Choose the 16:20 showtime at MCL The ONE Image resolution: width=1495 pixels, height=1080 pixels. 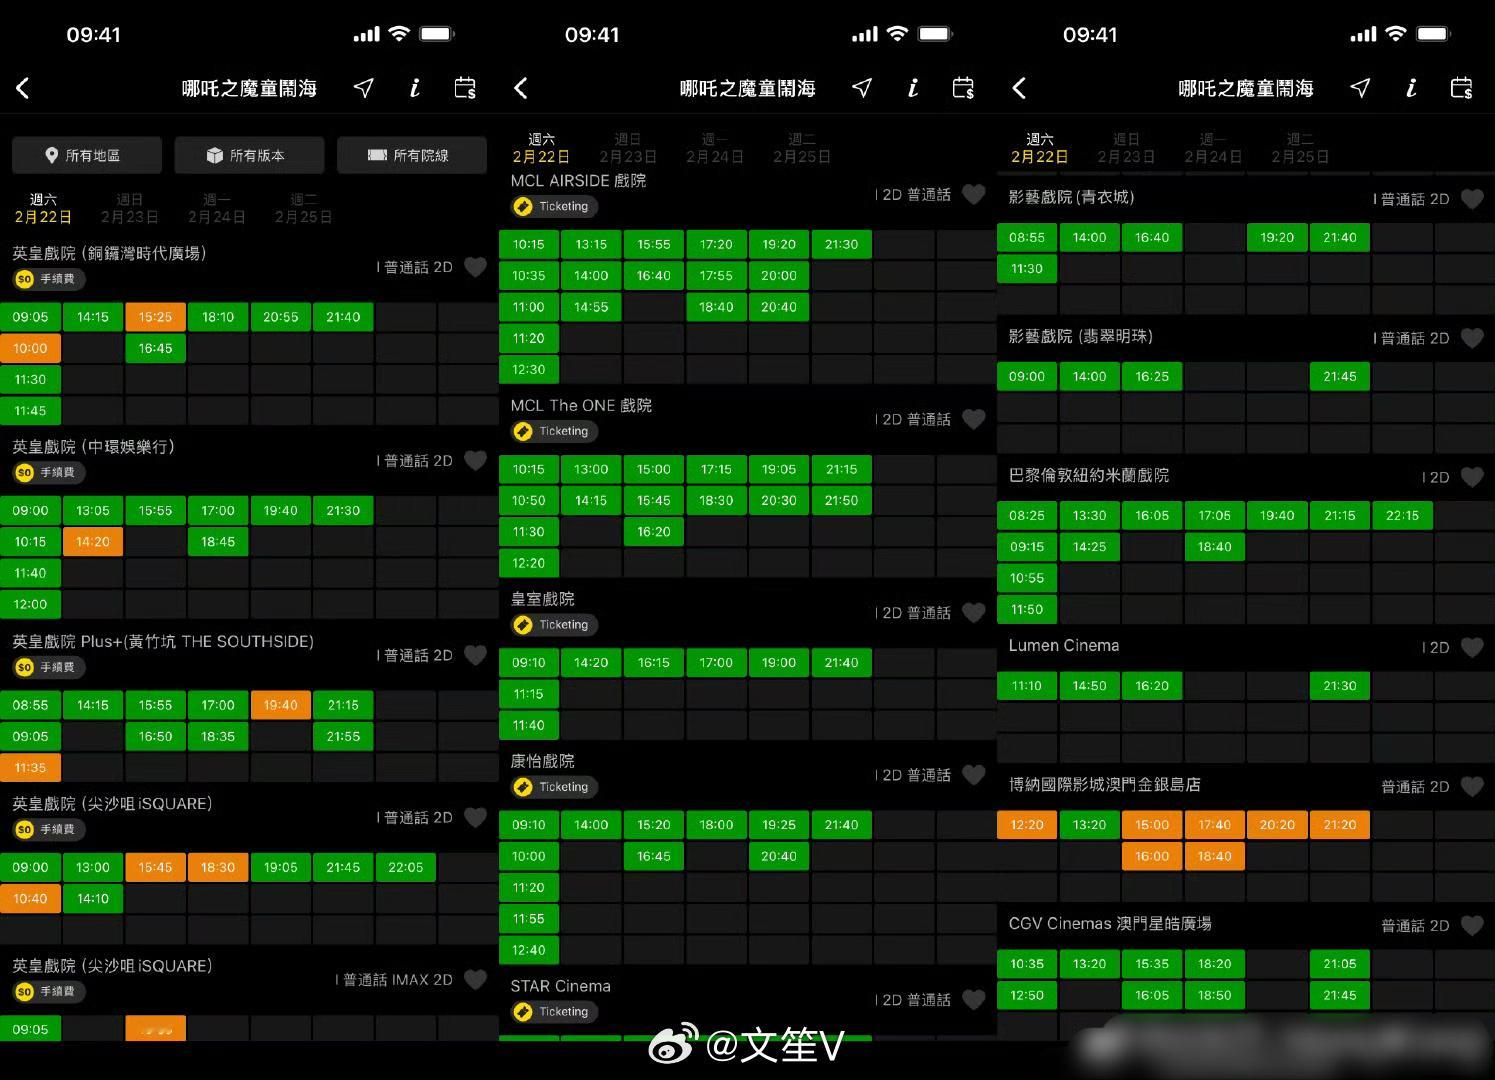point(653,532)
